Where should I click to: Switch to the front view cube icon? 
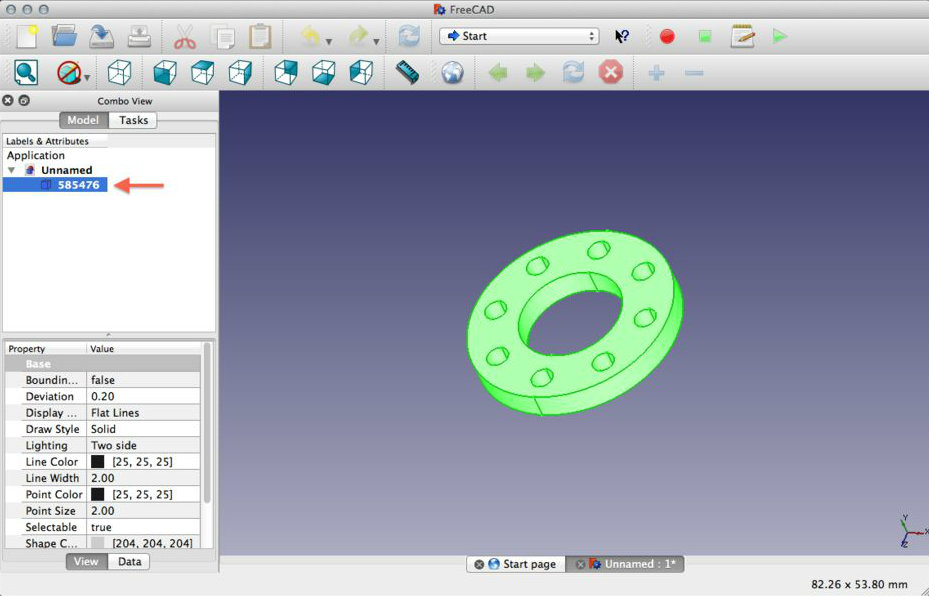165,73
